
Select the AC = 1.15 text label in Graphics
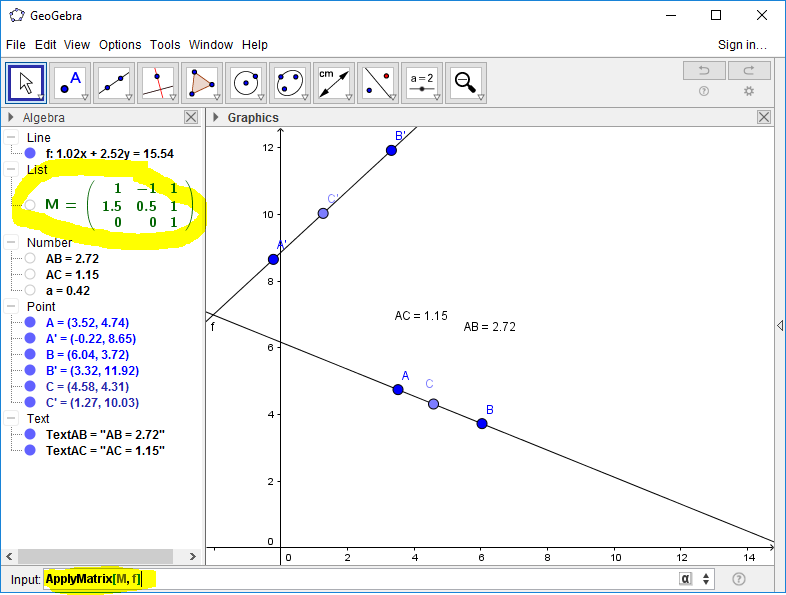[x=421, y=316]
